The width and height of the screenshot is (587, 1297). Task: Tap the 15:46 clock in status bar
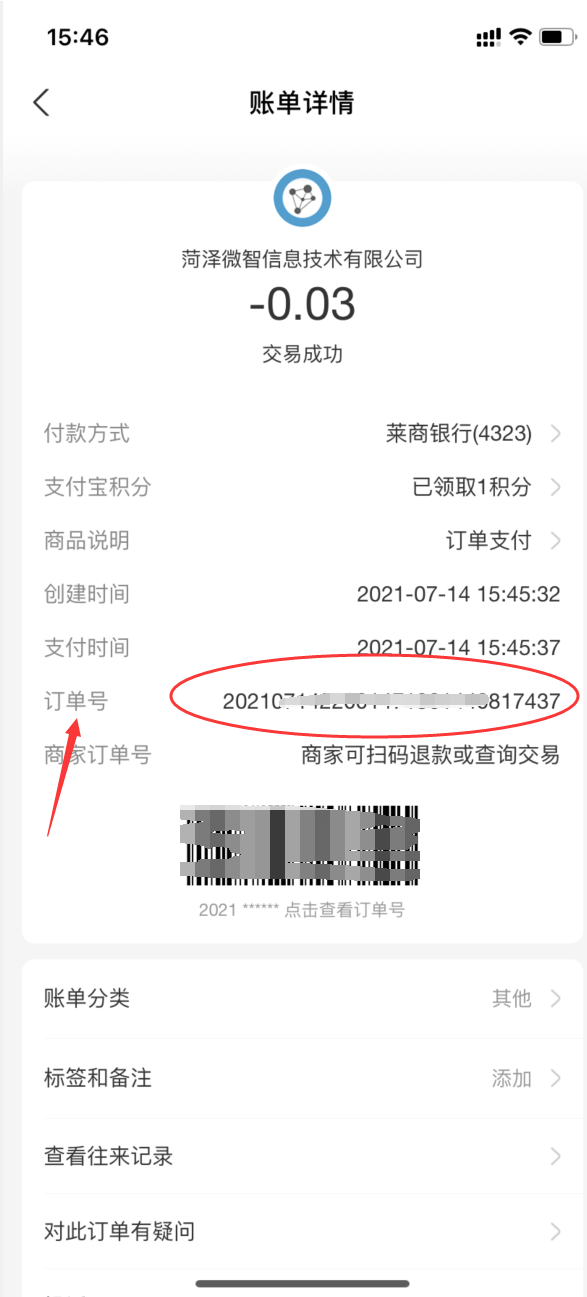[78, 37]
